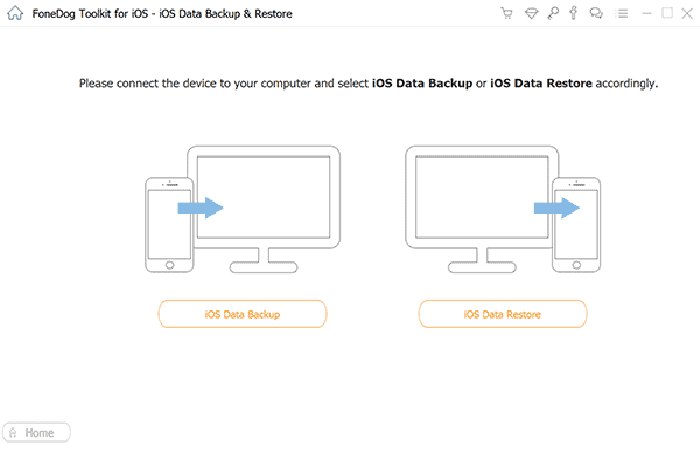The width and height of the screenshot is (700, 450).
Task: Click the phone in the restore illustration
Action: coord(576,225)
